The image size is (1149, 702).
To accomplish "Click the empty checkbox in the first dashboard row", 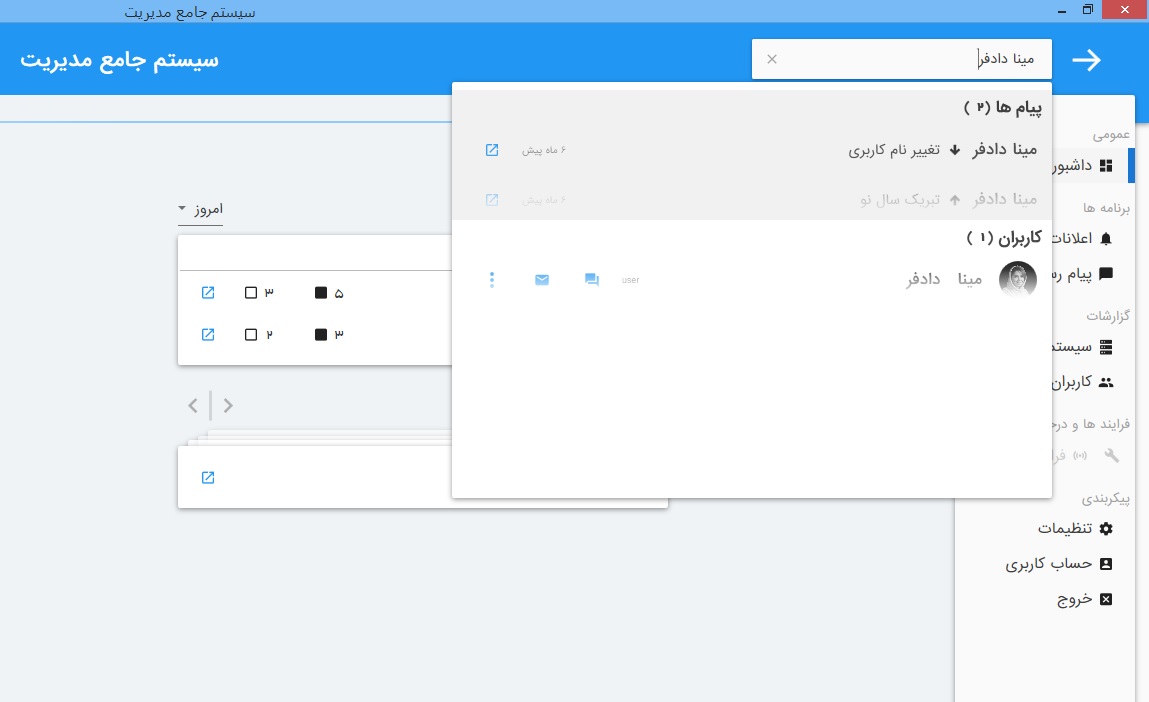I will [251, 293].
